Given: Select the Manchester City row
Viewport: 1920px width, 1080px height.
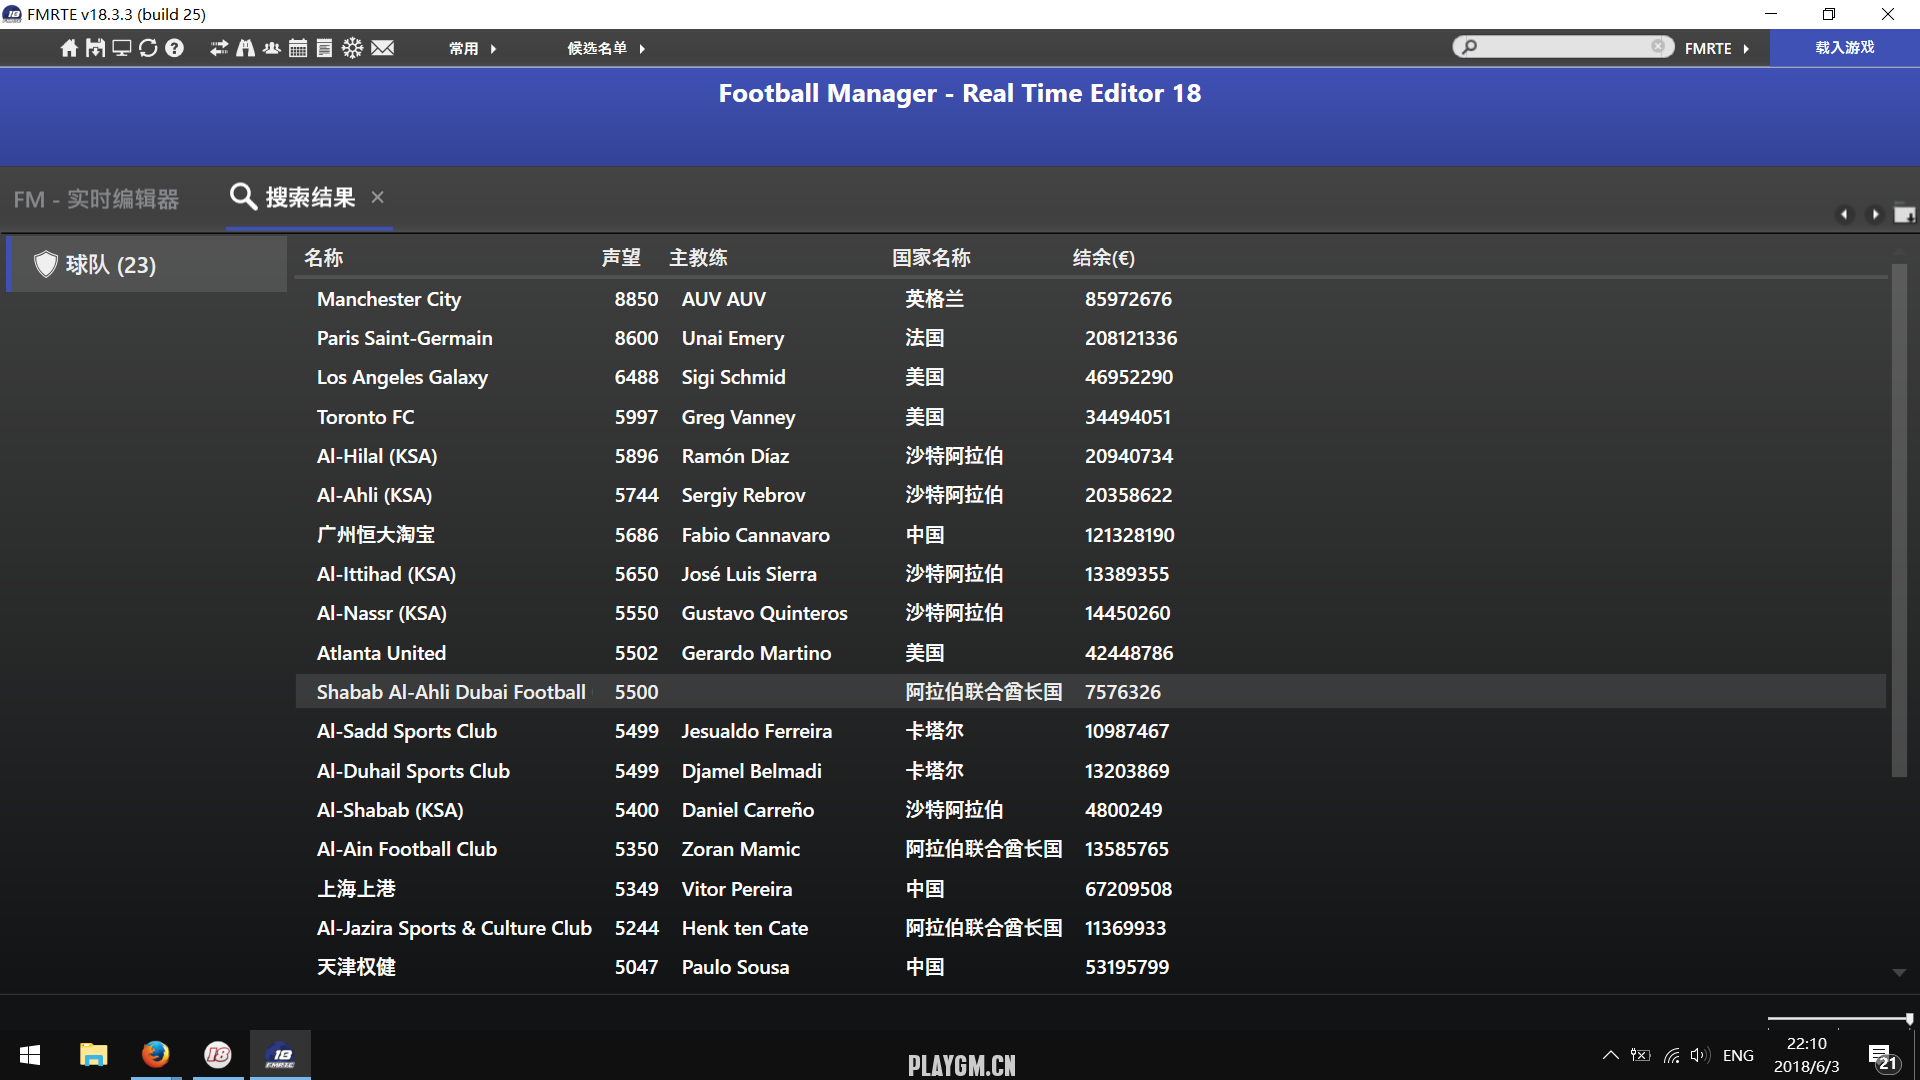Looking at the screenshot, I should click(x=1090, y=299).
